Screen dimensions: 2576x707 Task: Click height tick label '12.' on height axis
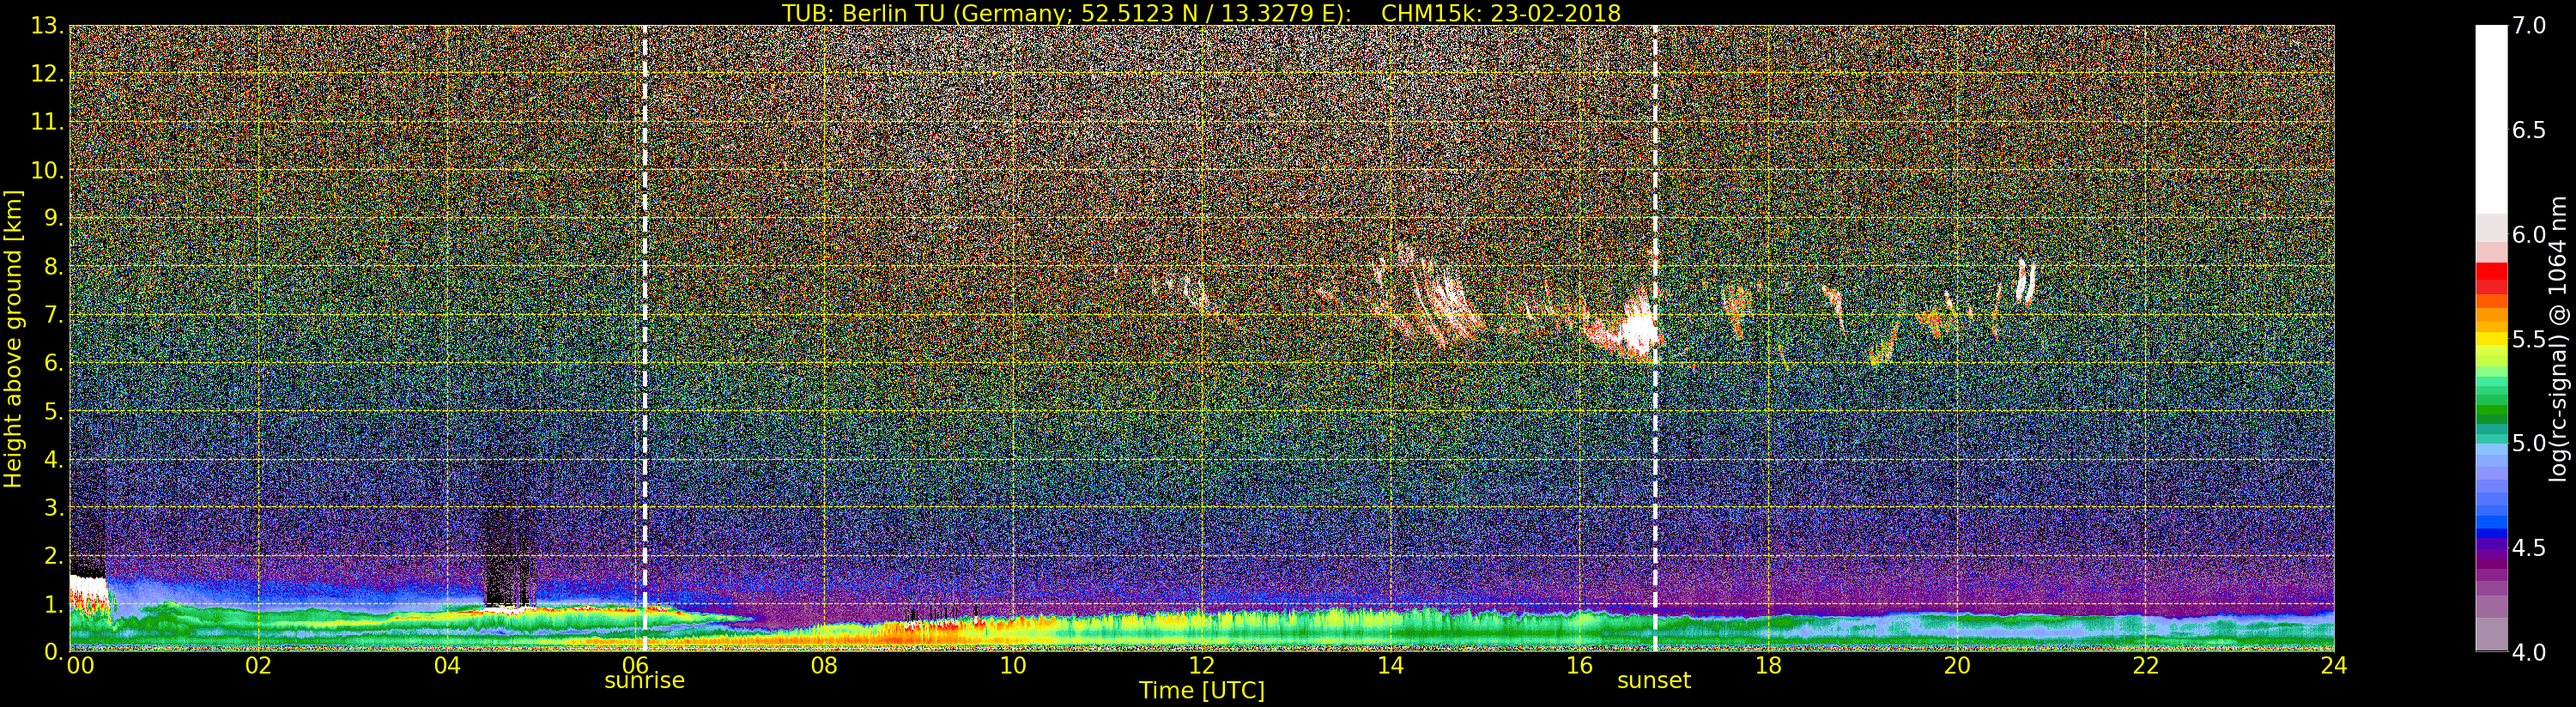point(47,74)
